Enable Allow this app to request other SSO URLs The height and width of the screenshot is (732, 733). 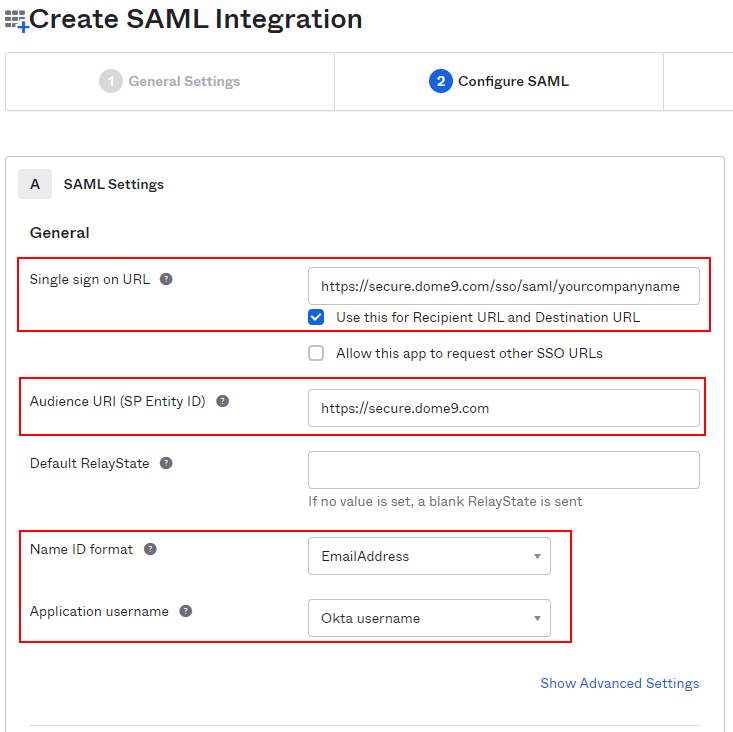coord(316,353)
